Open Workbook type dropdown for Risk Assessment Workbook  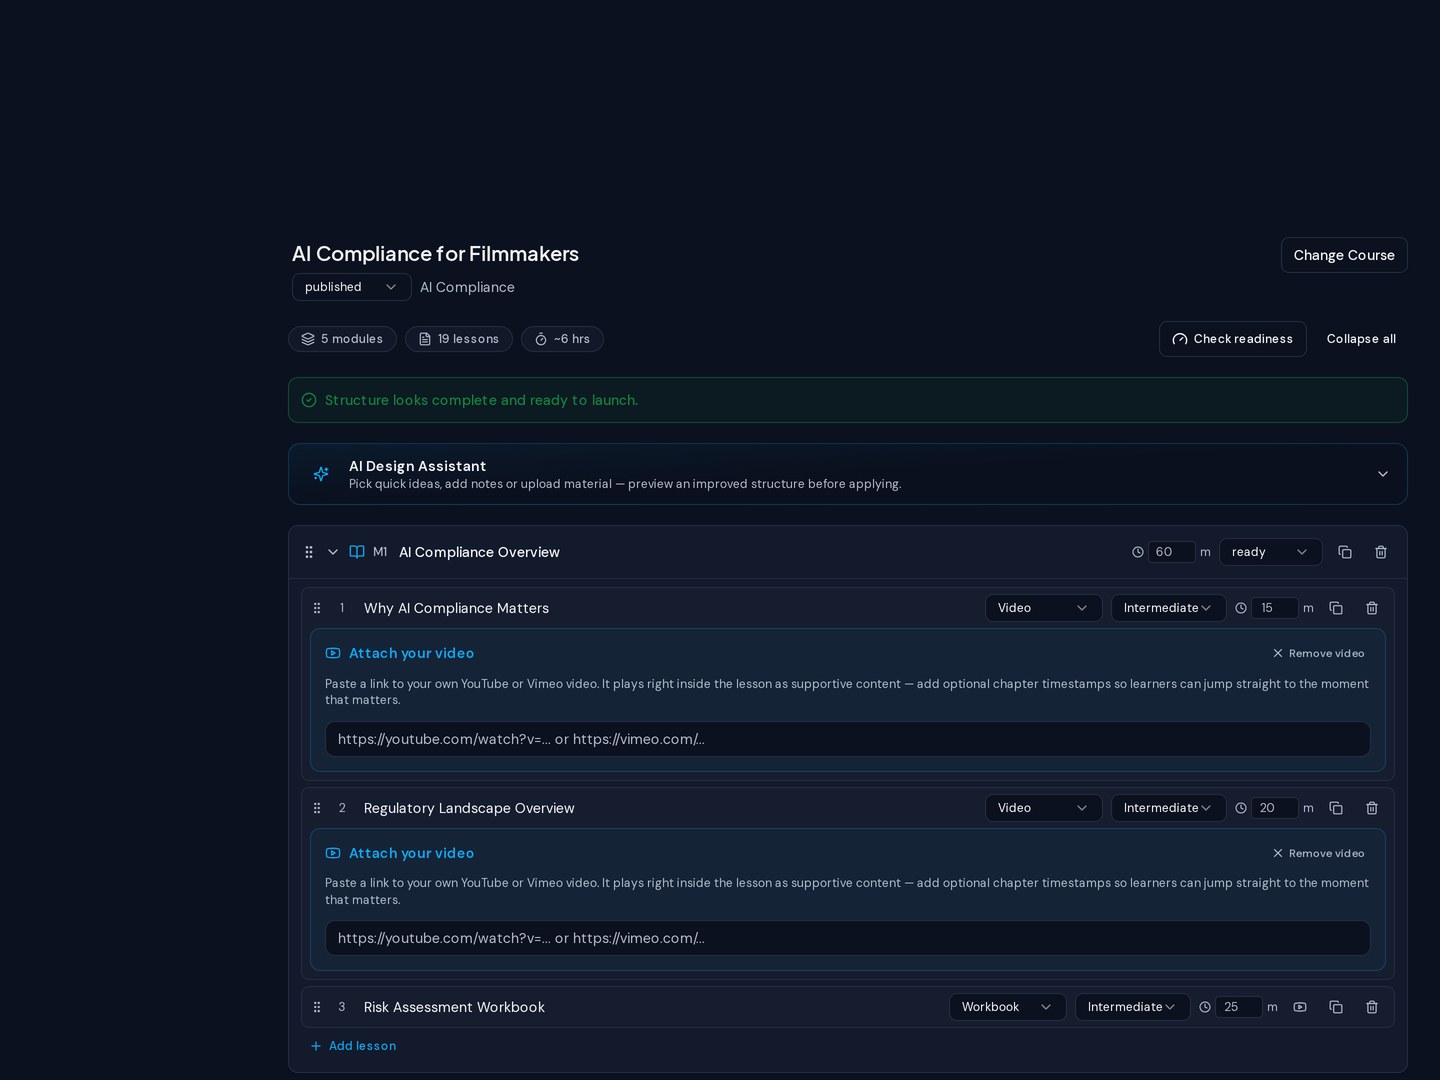(1008, 1007)
